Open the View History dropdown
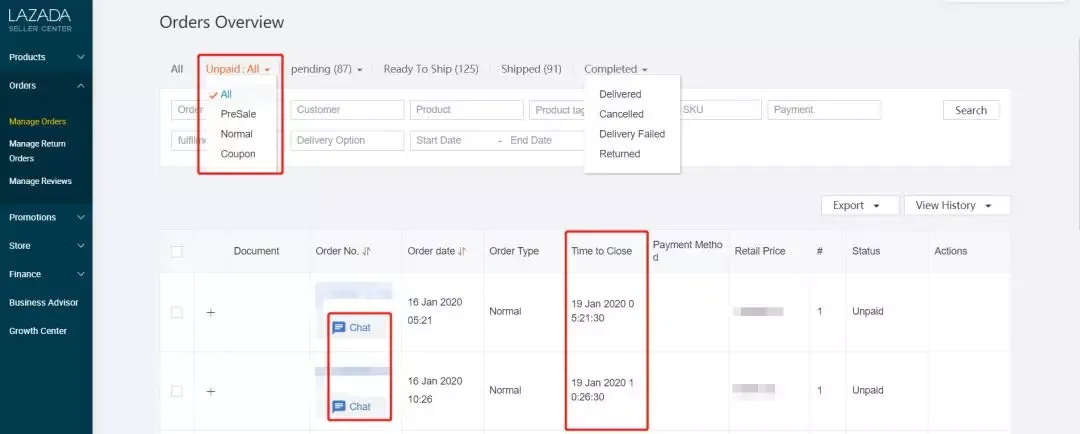The height and width of the screenshot is (434, 1080). (957, 205)
